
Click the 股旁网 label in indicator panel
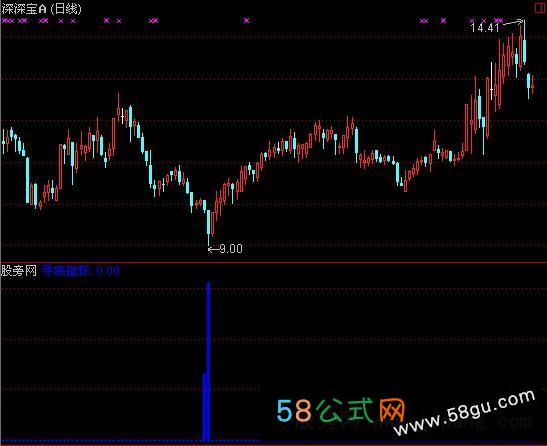coord(19,271)
